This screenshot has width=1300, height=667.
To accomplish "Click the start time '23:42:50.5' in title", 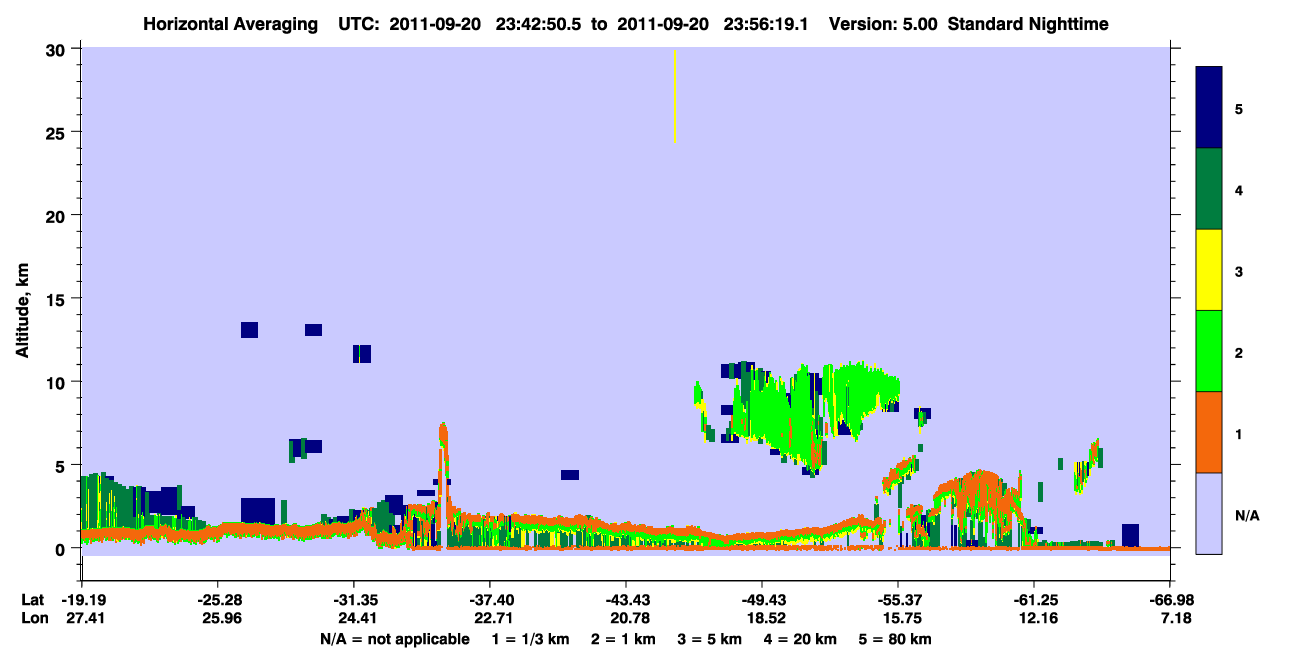I will point(540,23).
